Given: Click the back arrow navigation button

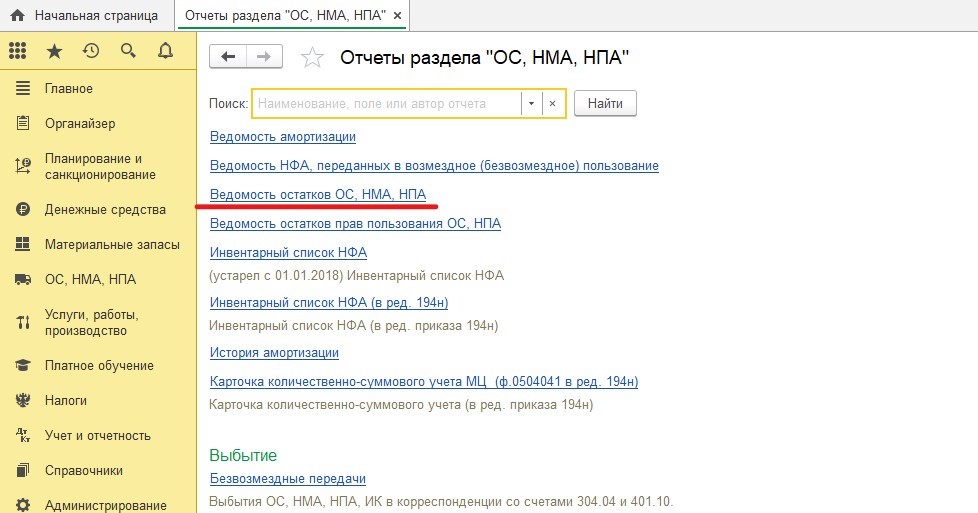Looking at the screenshot, I should pos(228,57).
